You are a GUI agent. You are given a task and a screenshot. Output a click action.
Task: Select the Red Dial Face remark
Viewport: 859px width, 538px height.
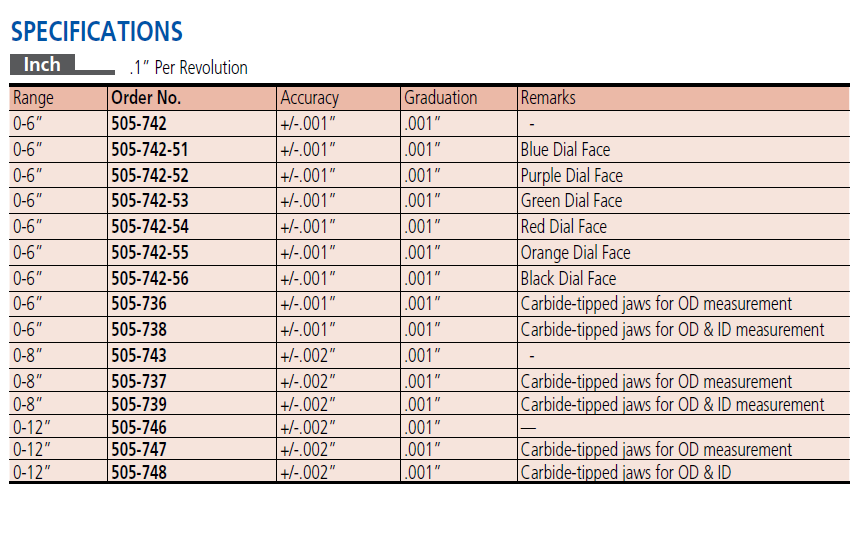[x=563, y=227]
